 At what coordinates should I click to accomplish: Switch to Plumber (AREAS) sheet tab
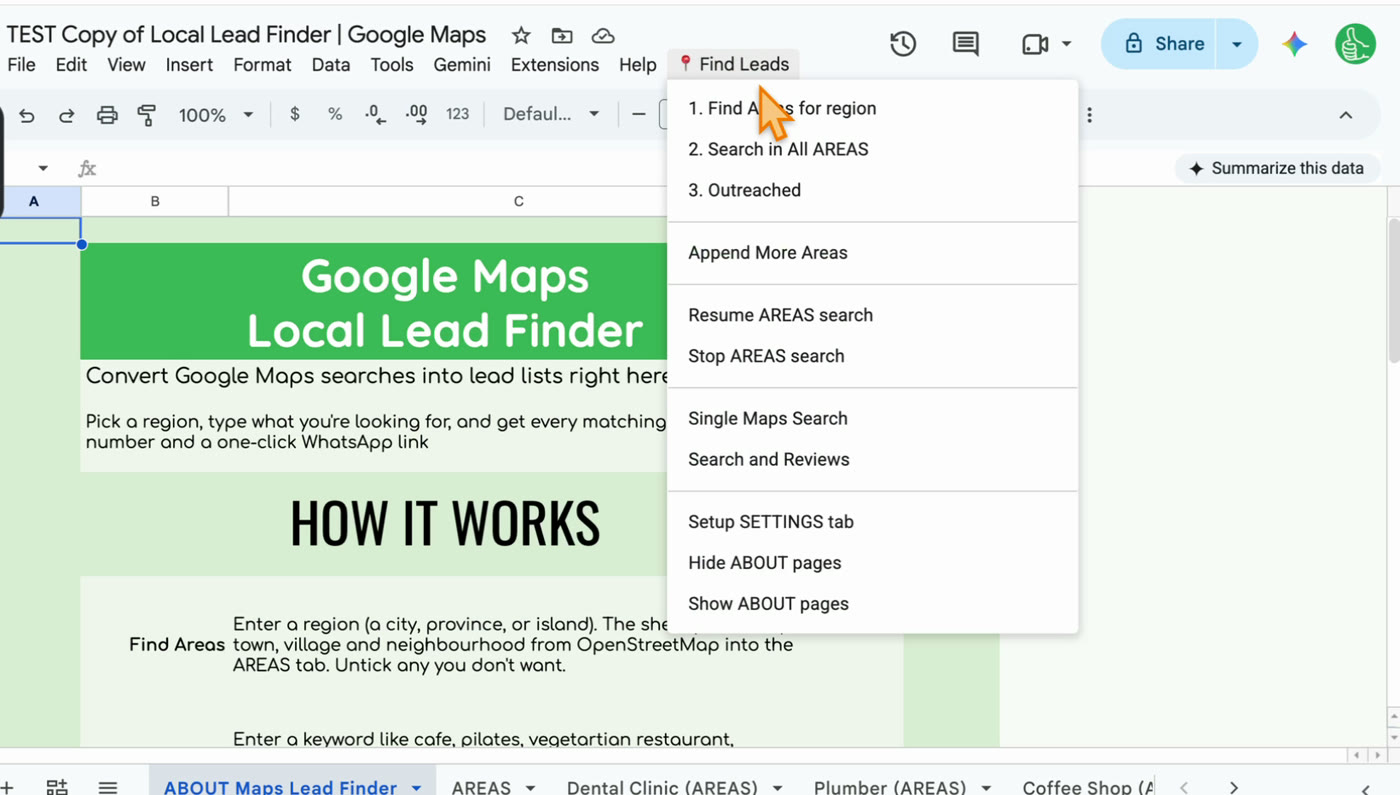[890, 787]
